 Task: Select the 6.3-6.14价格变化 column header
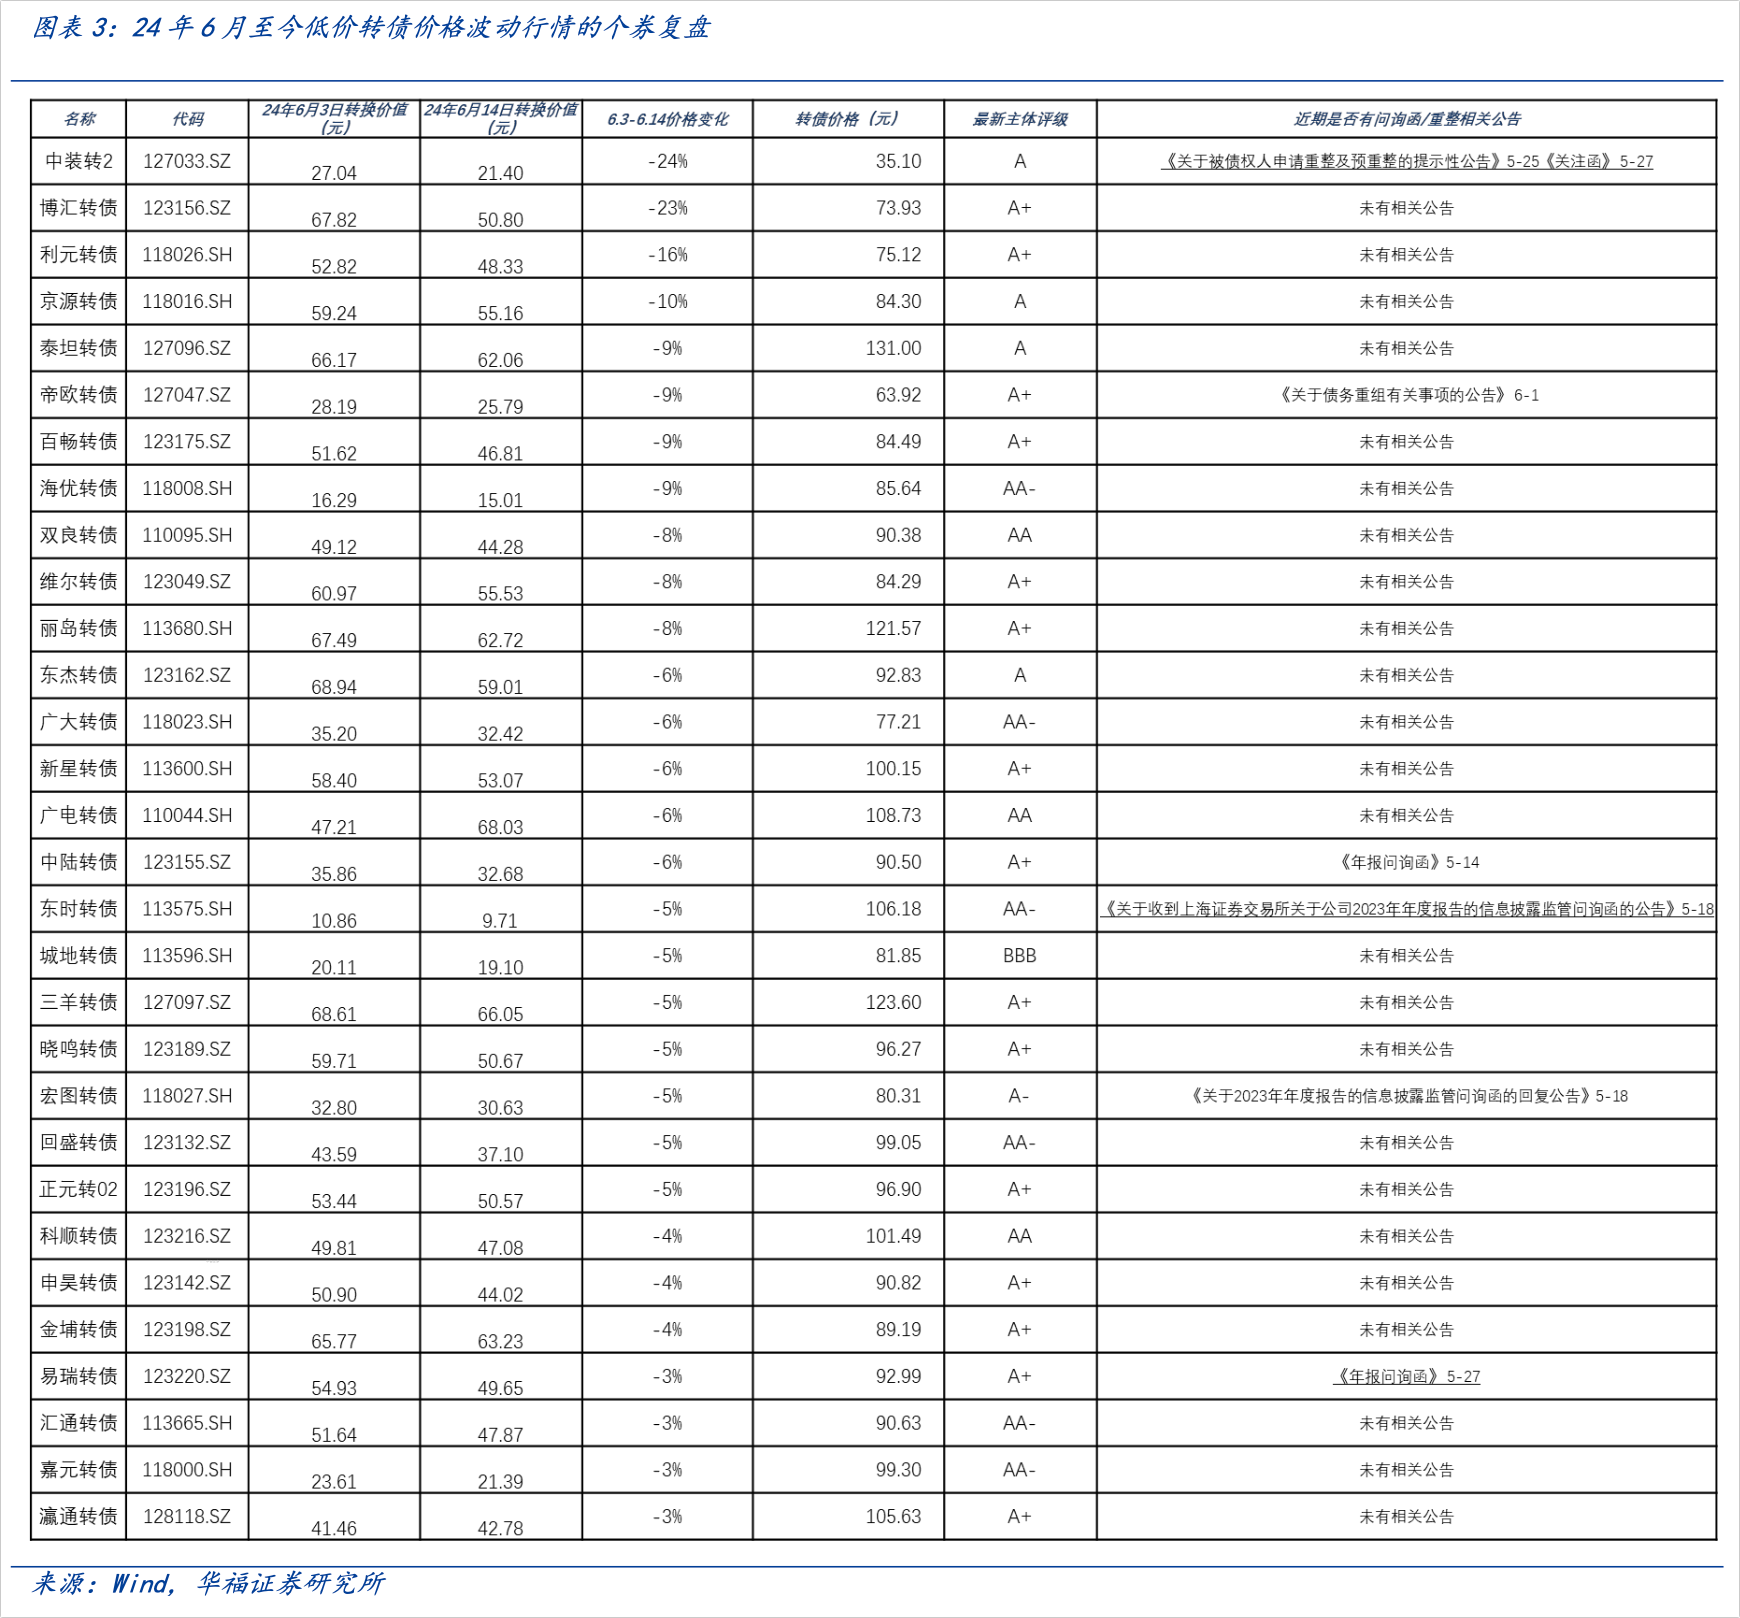(667, 119)
